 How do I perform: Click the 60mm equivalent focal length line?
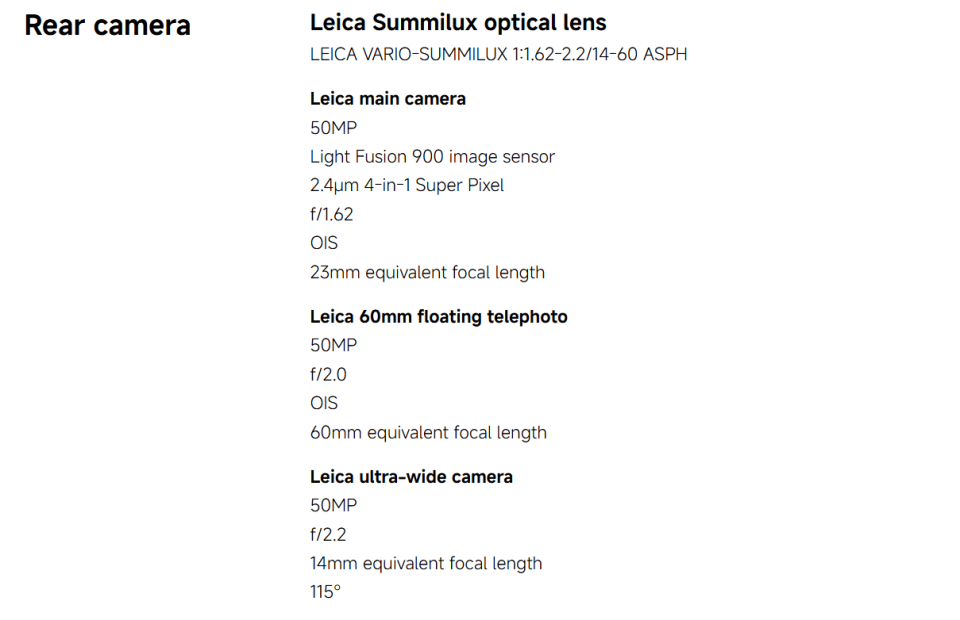[428, 433]
